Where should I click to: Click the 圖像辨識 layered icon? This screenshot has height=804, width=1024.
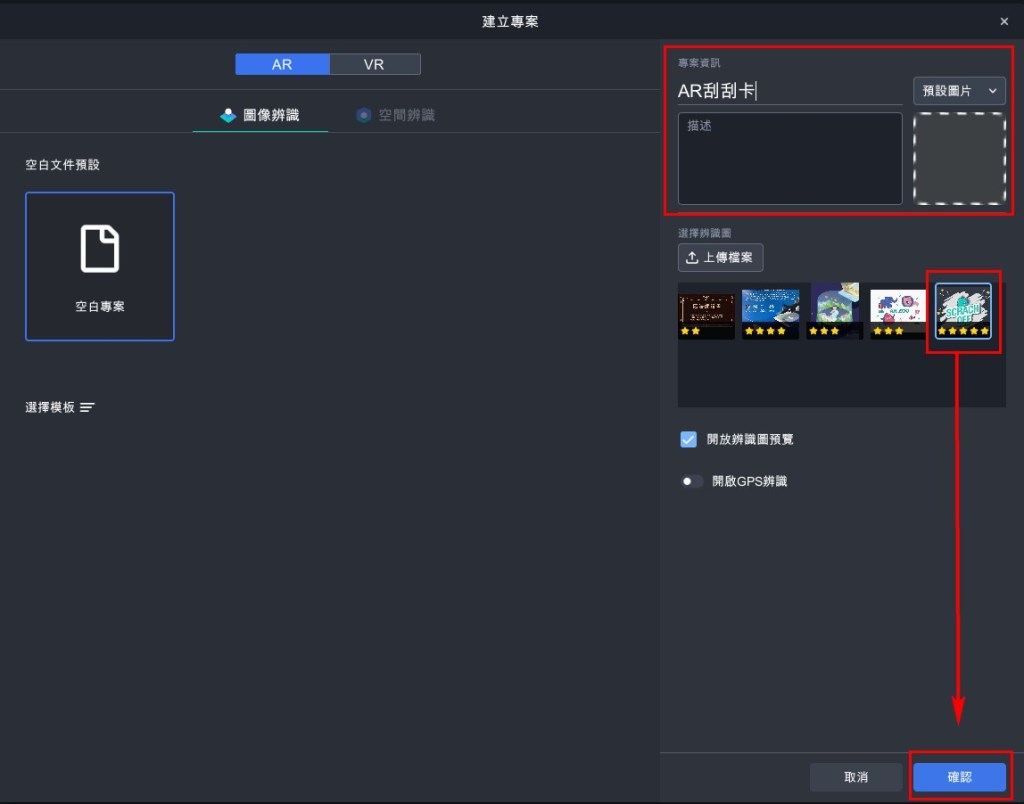[228, 115]
